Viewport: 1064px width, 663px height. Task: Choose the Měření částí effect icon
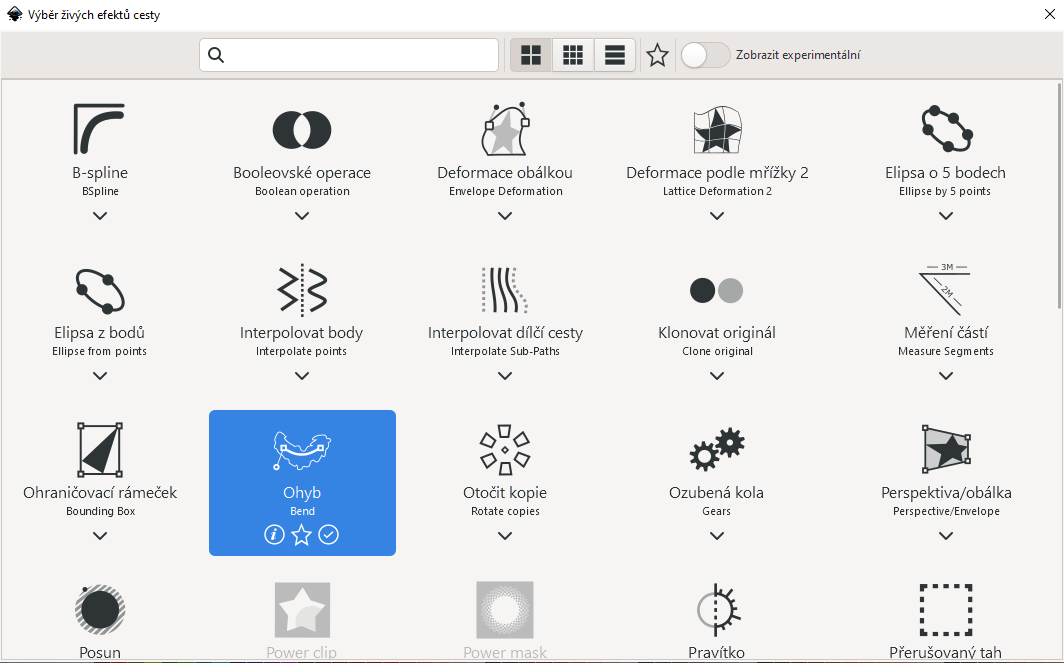[x=946, y=290]
